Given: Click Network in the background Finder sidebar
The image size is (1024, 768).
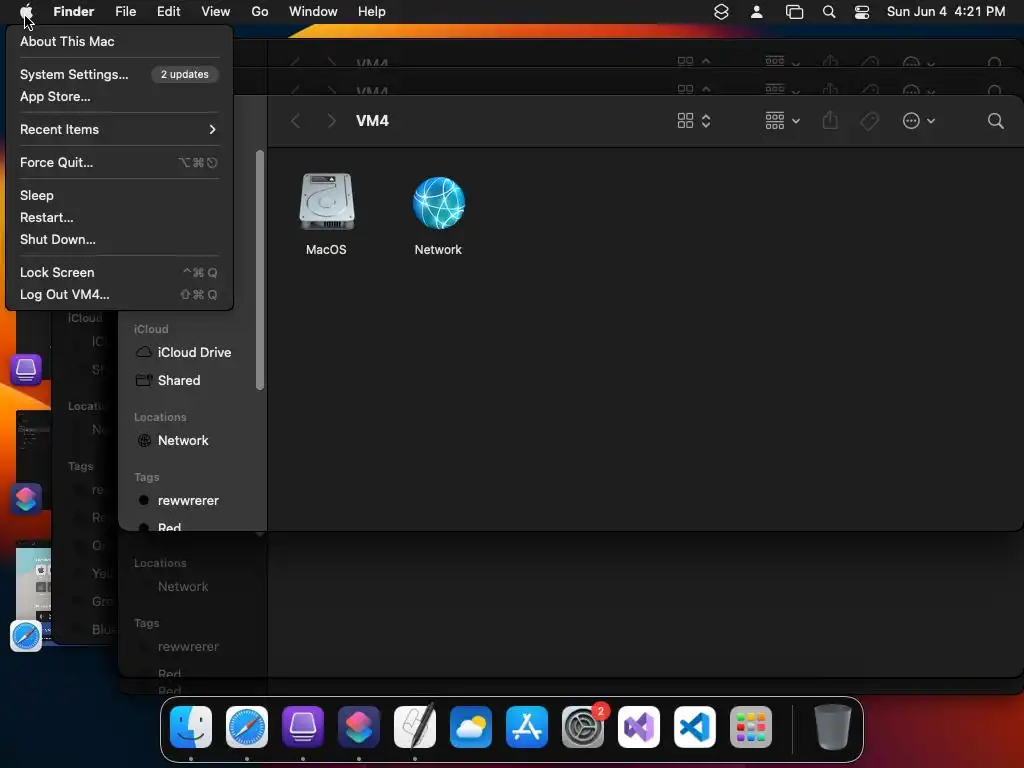Looking at the screenshot, I should 183,586.
